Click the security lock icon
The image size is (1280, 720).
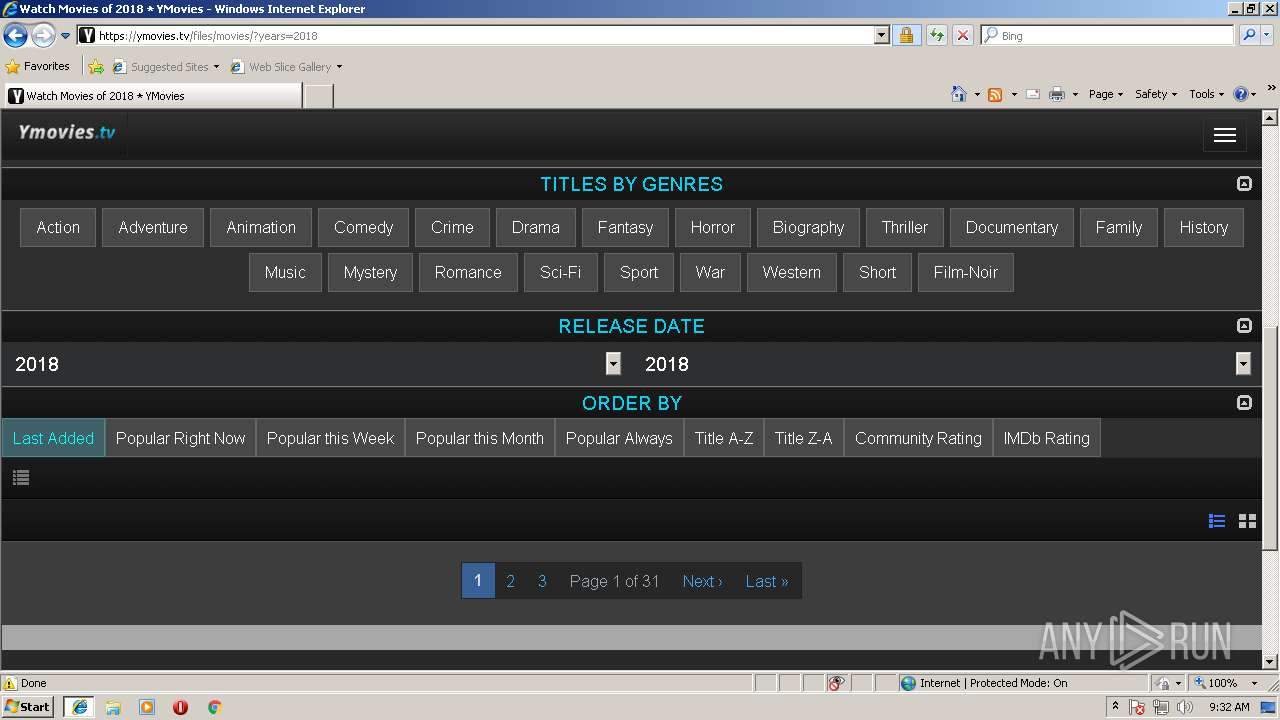(x=906, y=36)
